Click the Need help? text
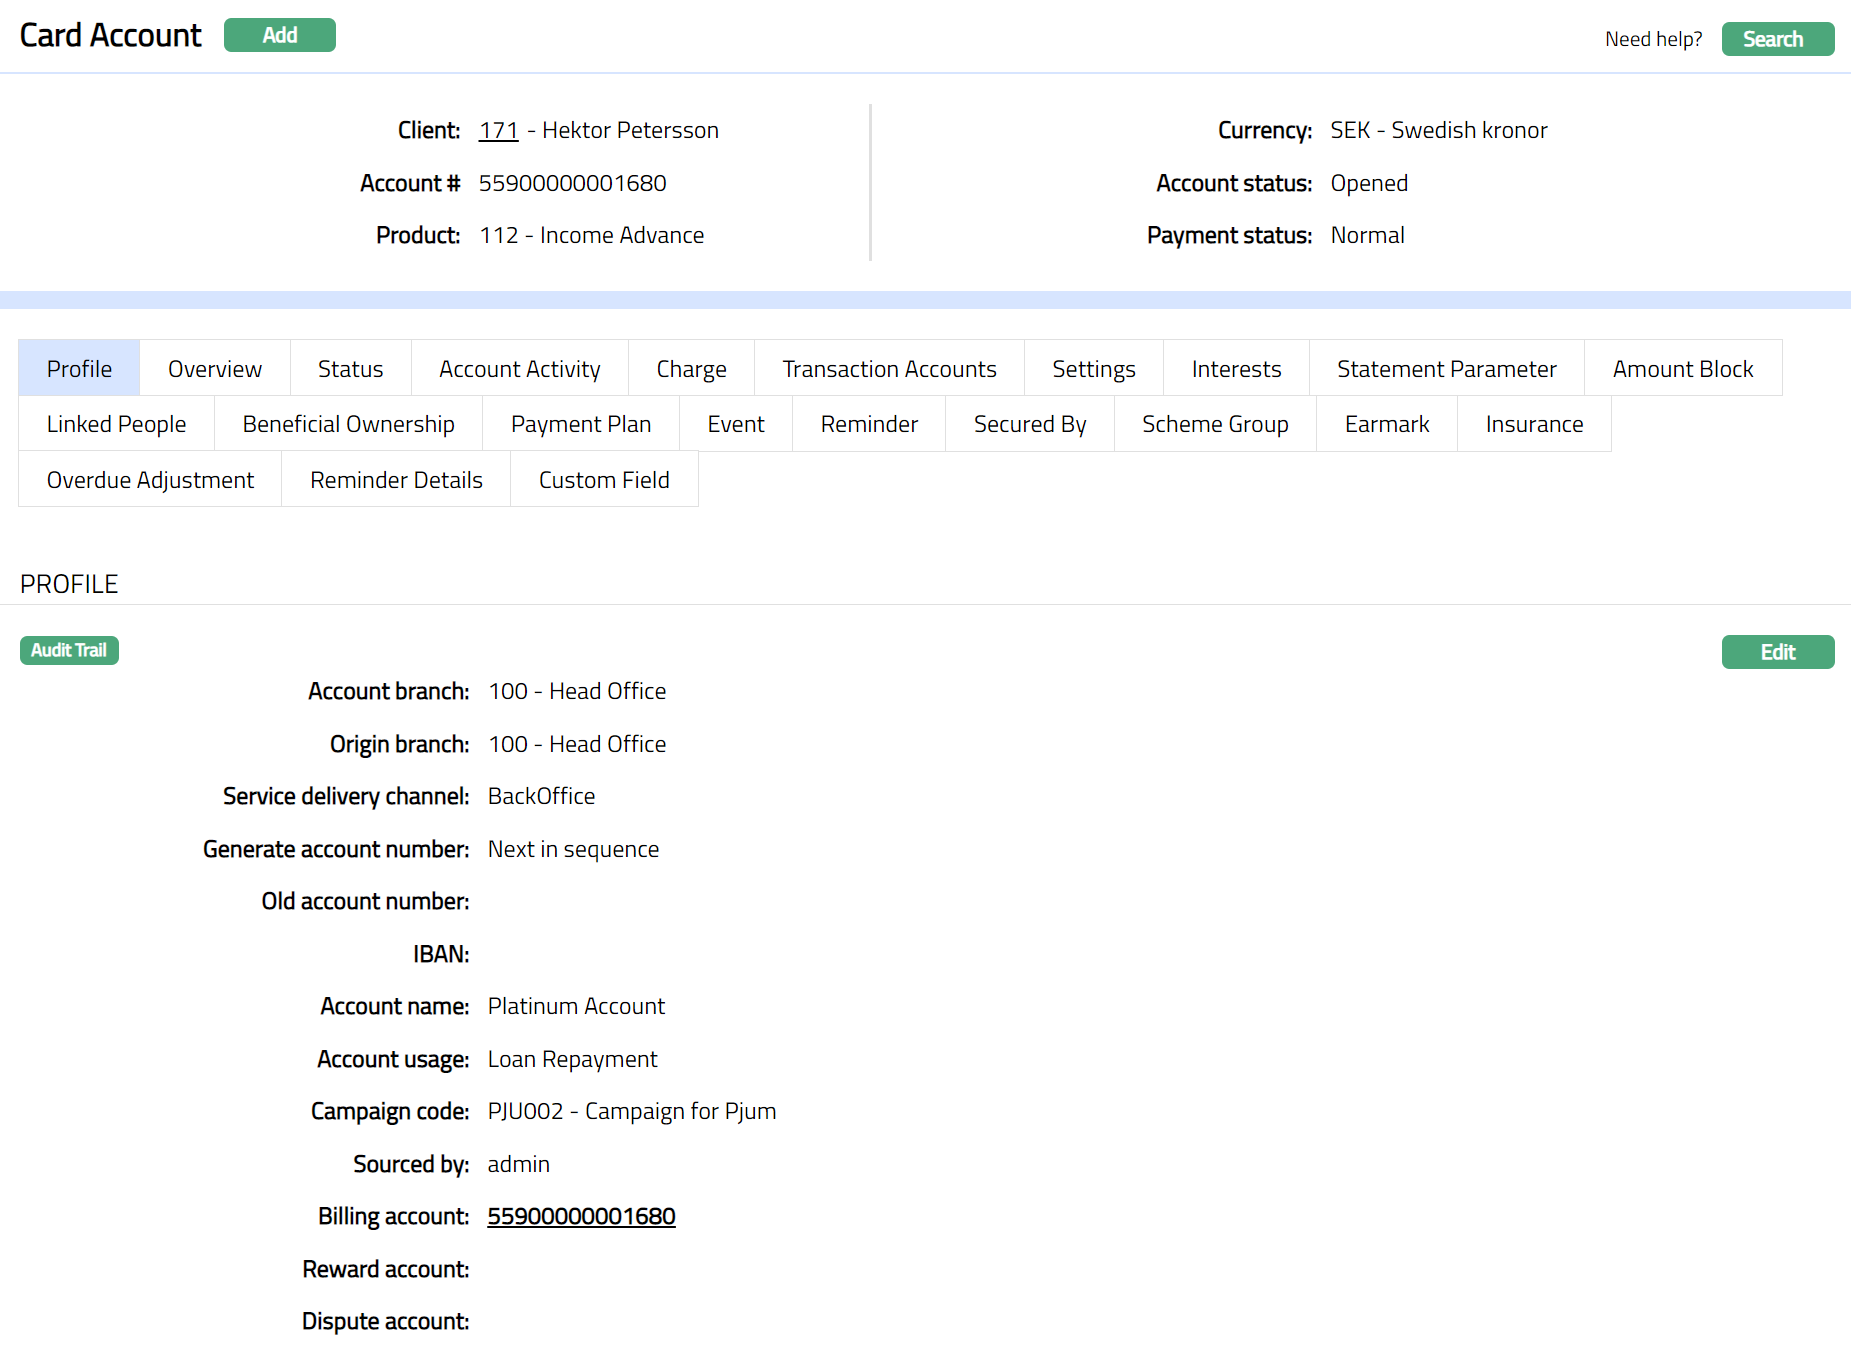 point(1653,39)
